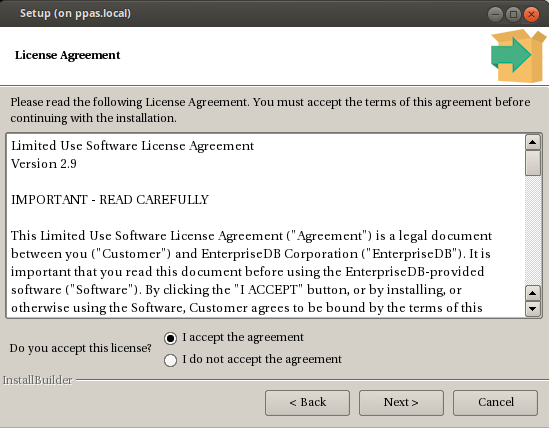Image resolution: width=549 pixels, height=428 pixels.
Task: Minimize the Setup window
Action: [495, 14]
